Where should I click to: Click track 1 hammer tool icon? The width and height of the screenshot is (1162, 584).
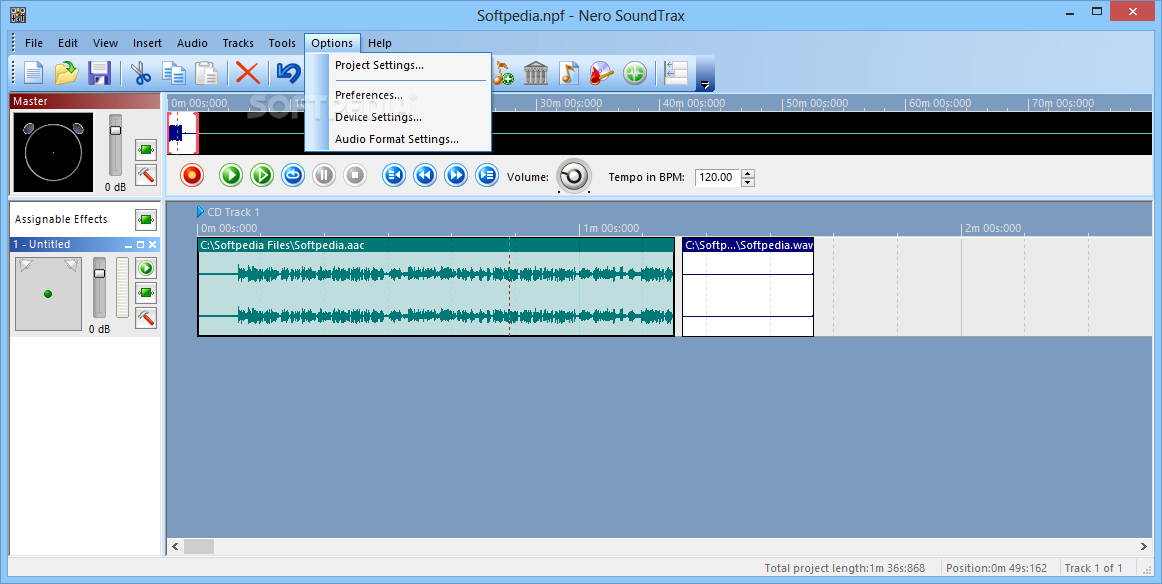147,318
